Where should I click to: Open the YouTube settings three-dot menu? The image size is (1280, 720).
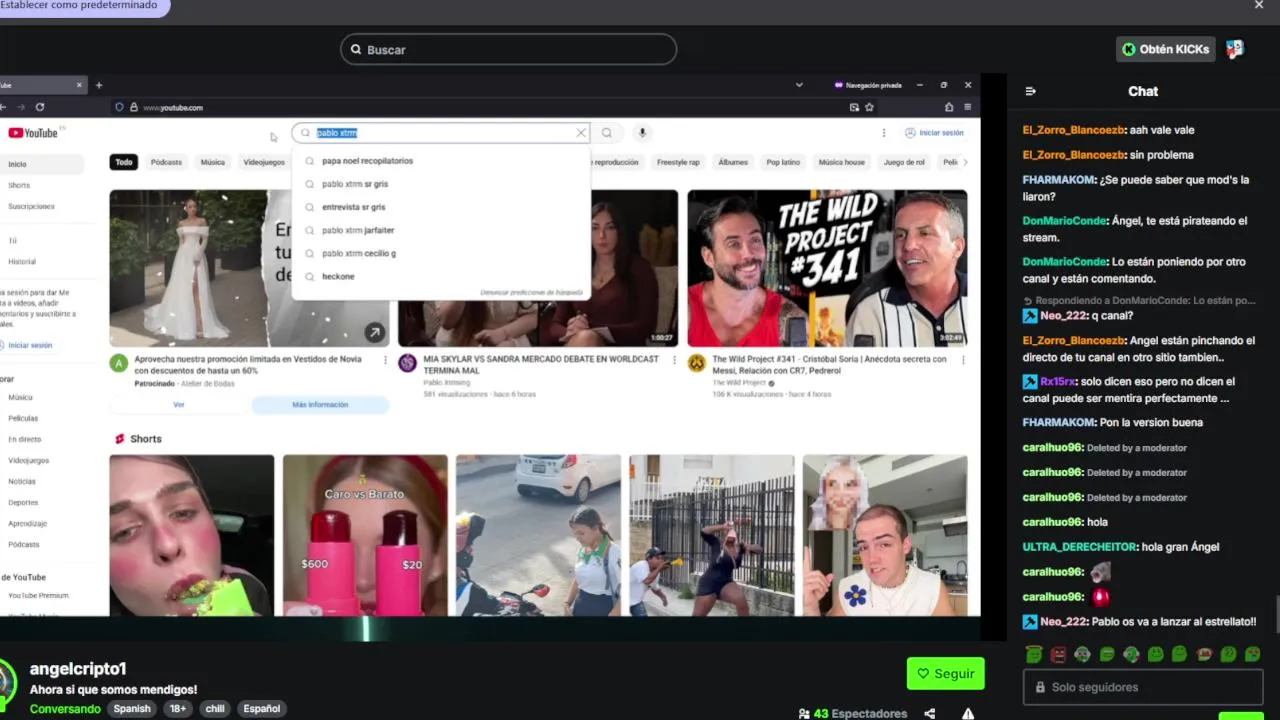[883, 133]
